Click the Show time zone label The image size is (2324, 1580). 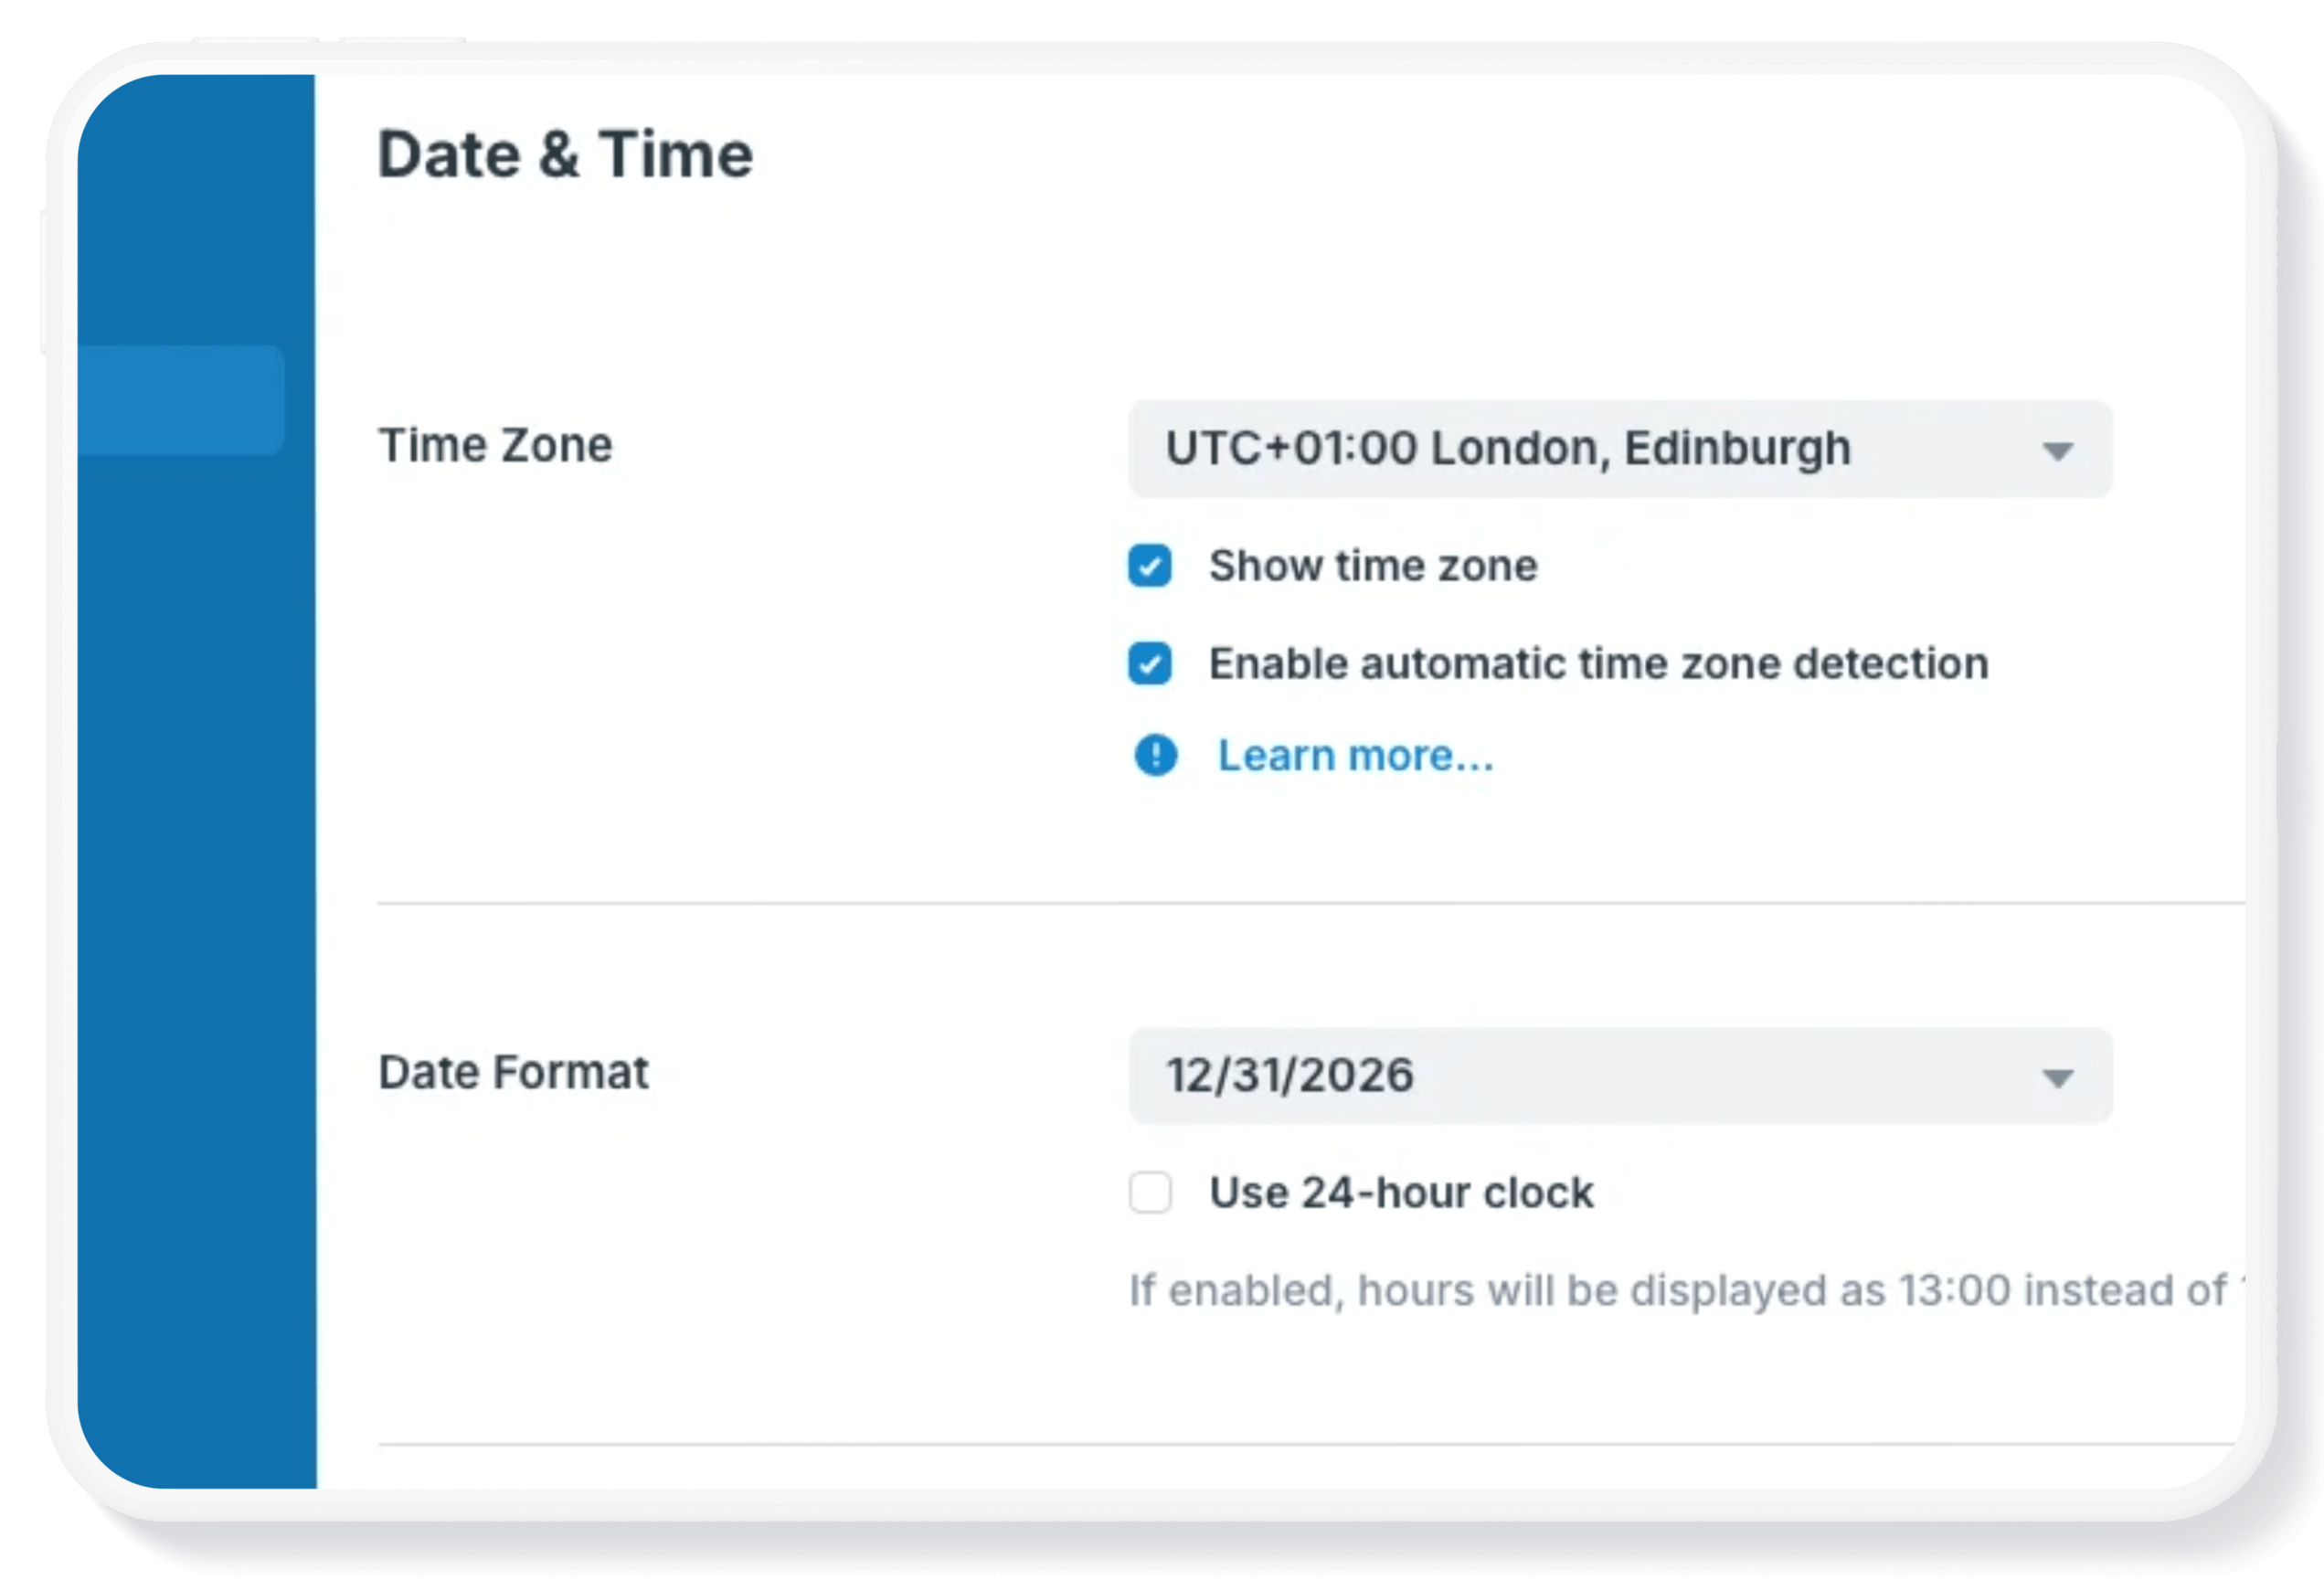pyautogui.click(x=1373, y=566)
